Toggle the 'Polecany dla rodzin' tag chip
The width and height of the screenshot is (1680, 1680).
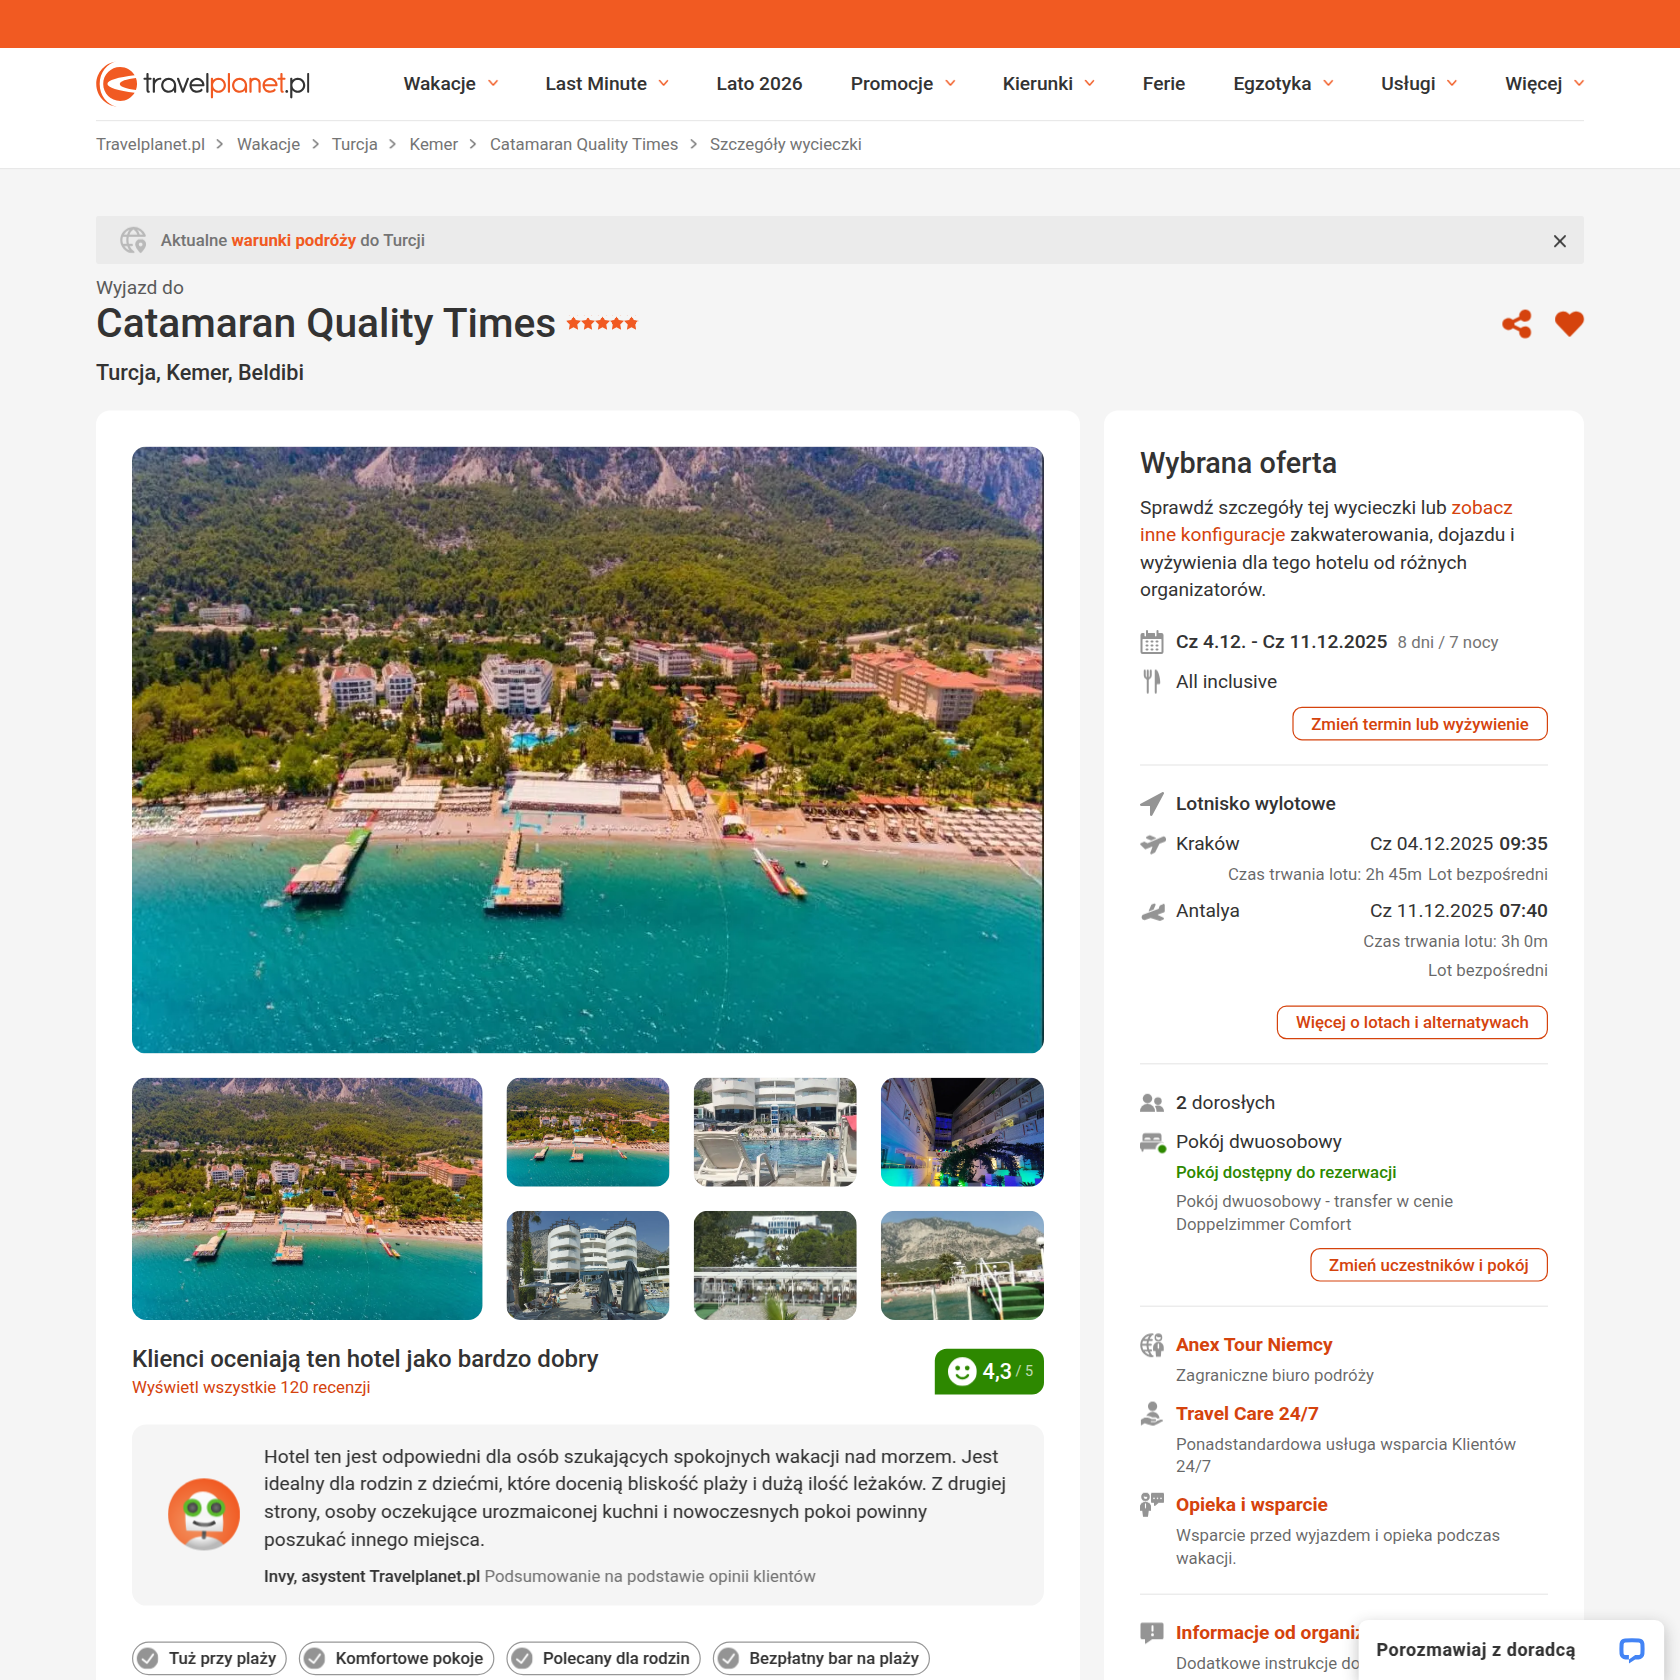click(x=603, y=1658)
